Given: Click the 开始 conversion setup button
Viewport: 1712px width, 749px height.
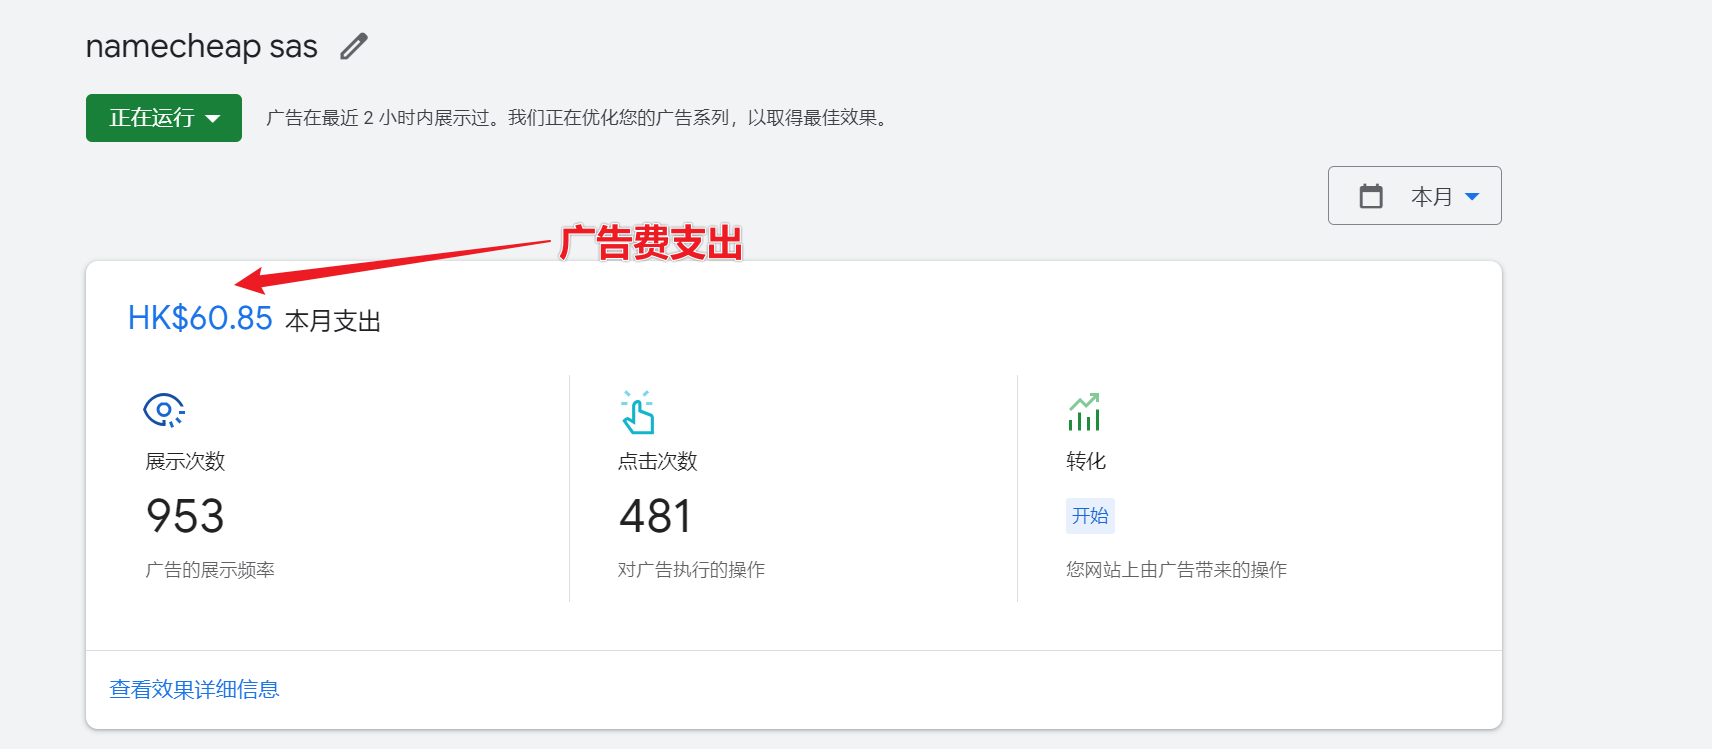Looking at the screenshot, I should 1090,516.
